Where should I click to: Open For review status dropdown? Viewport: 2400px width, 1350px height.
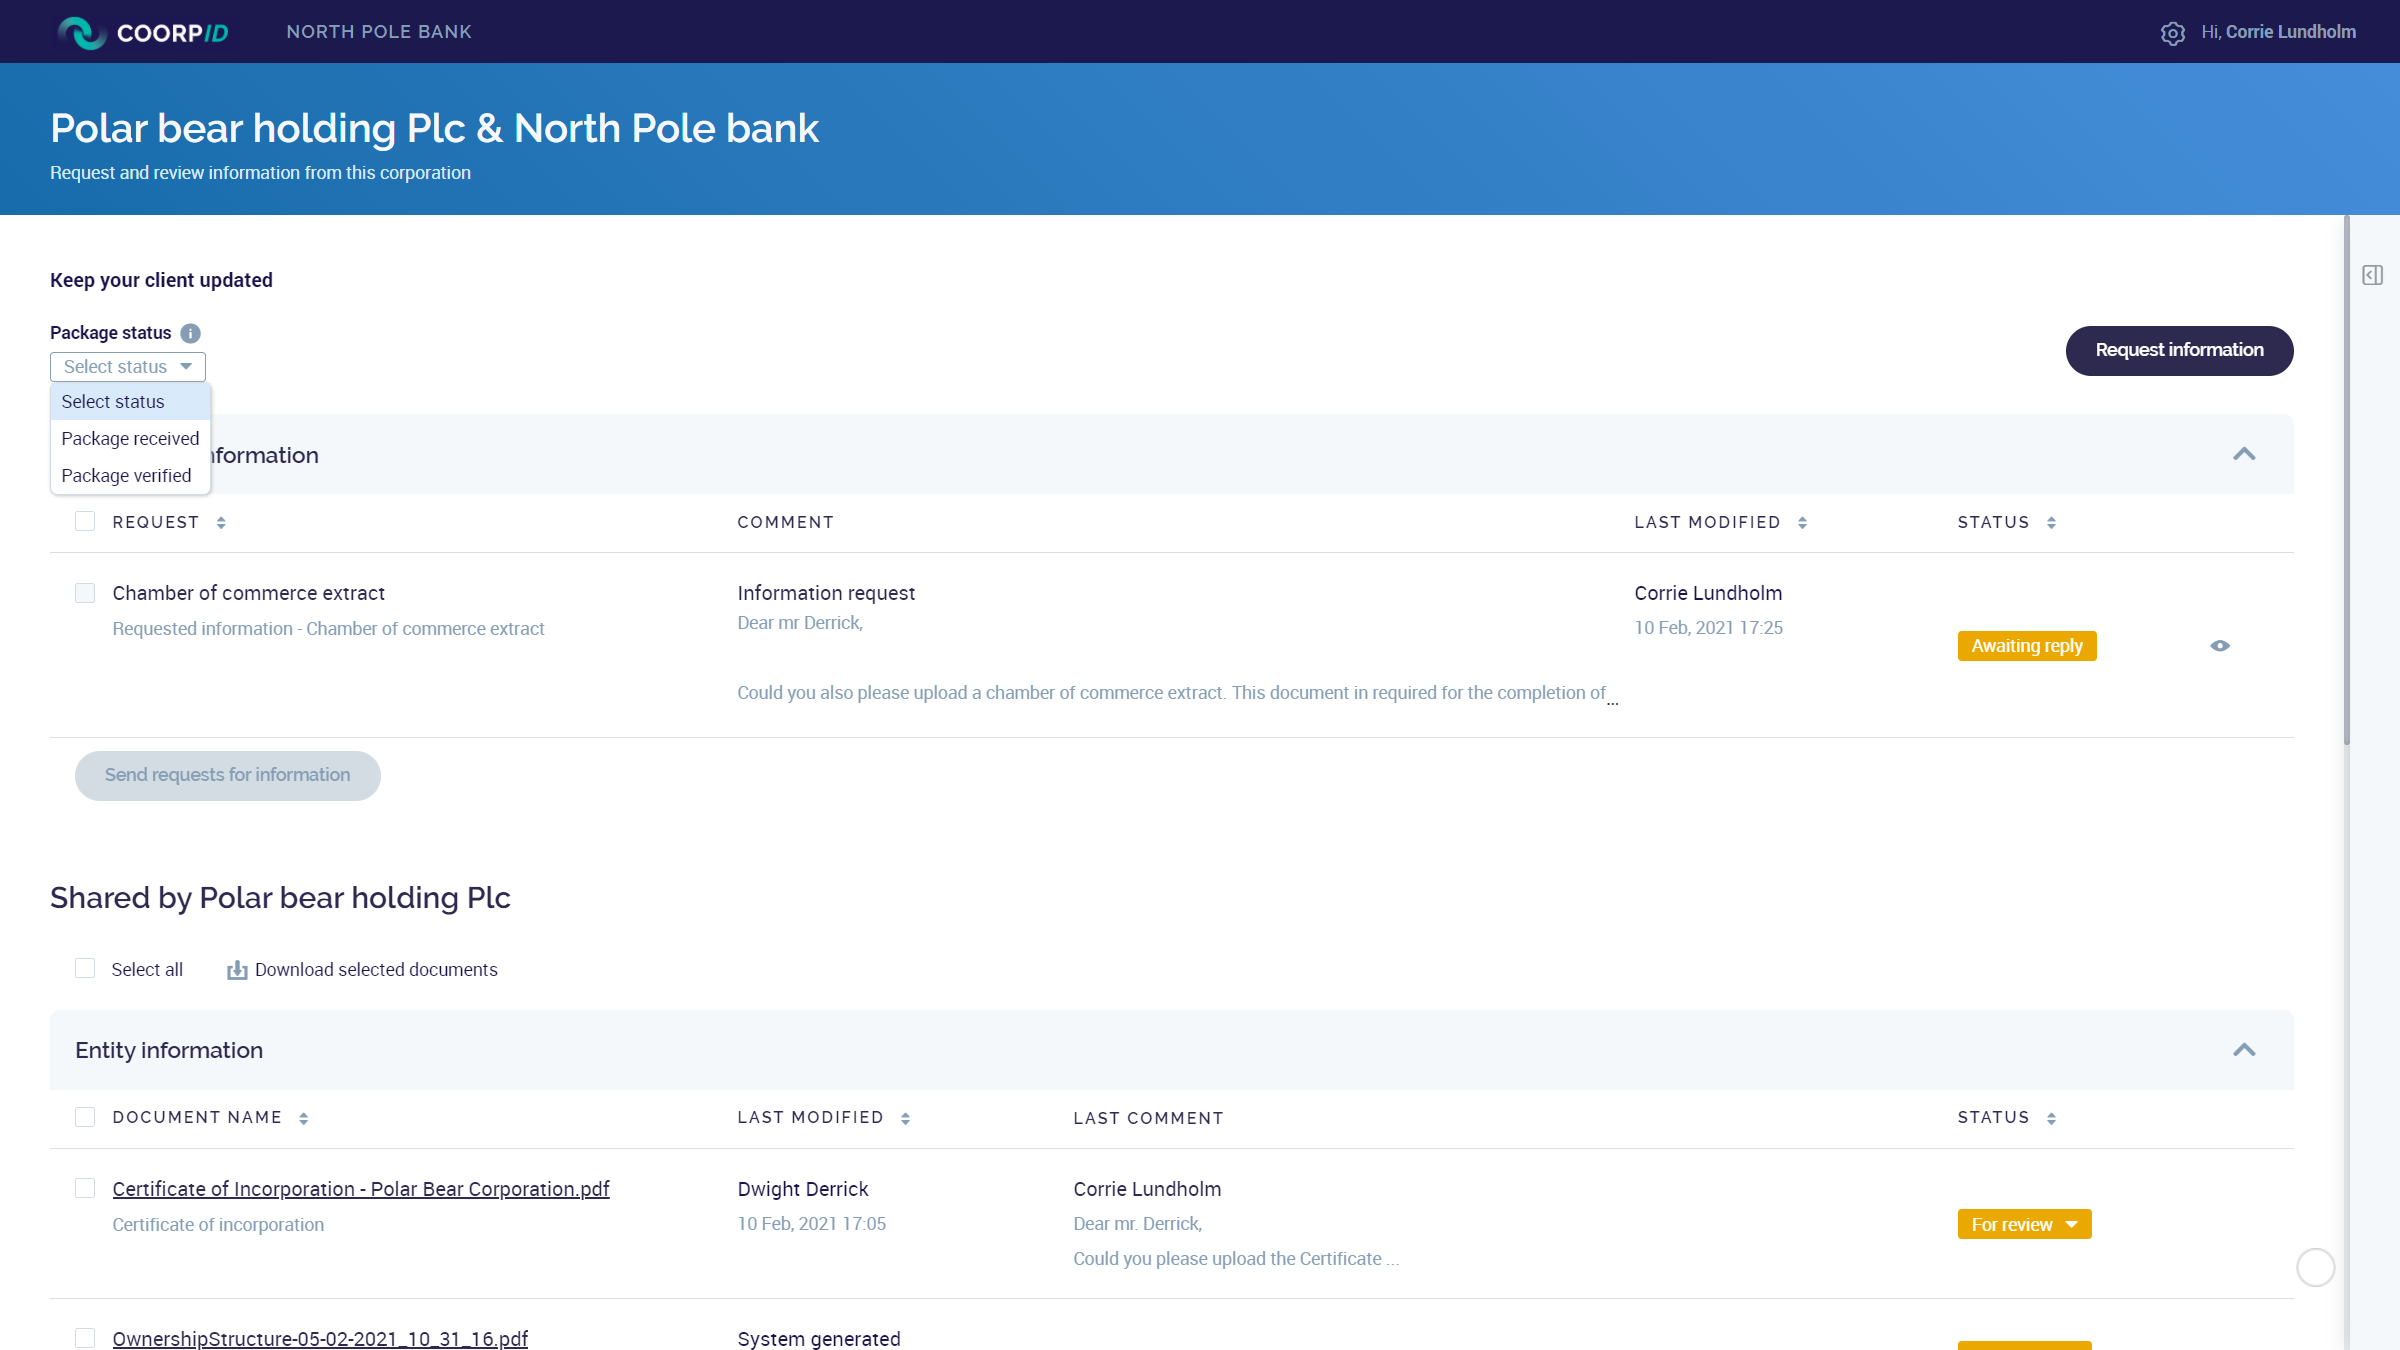2024,1224
